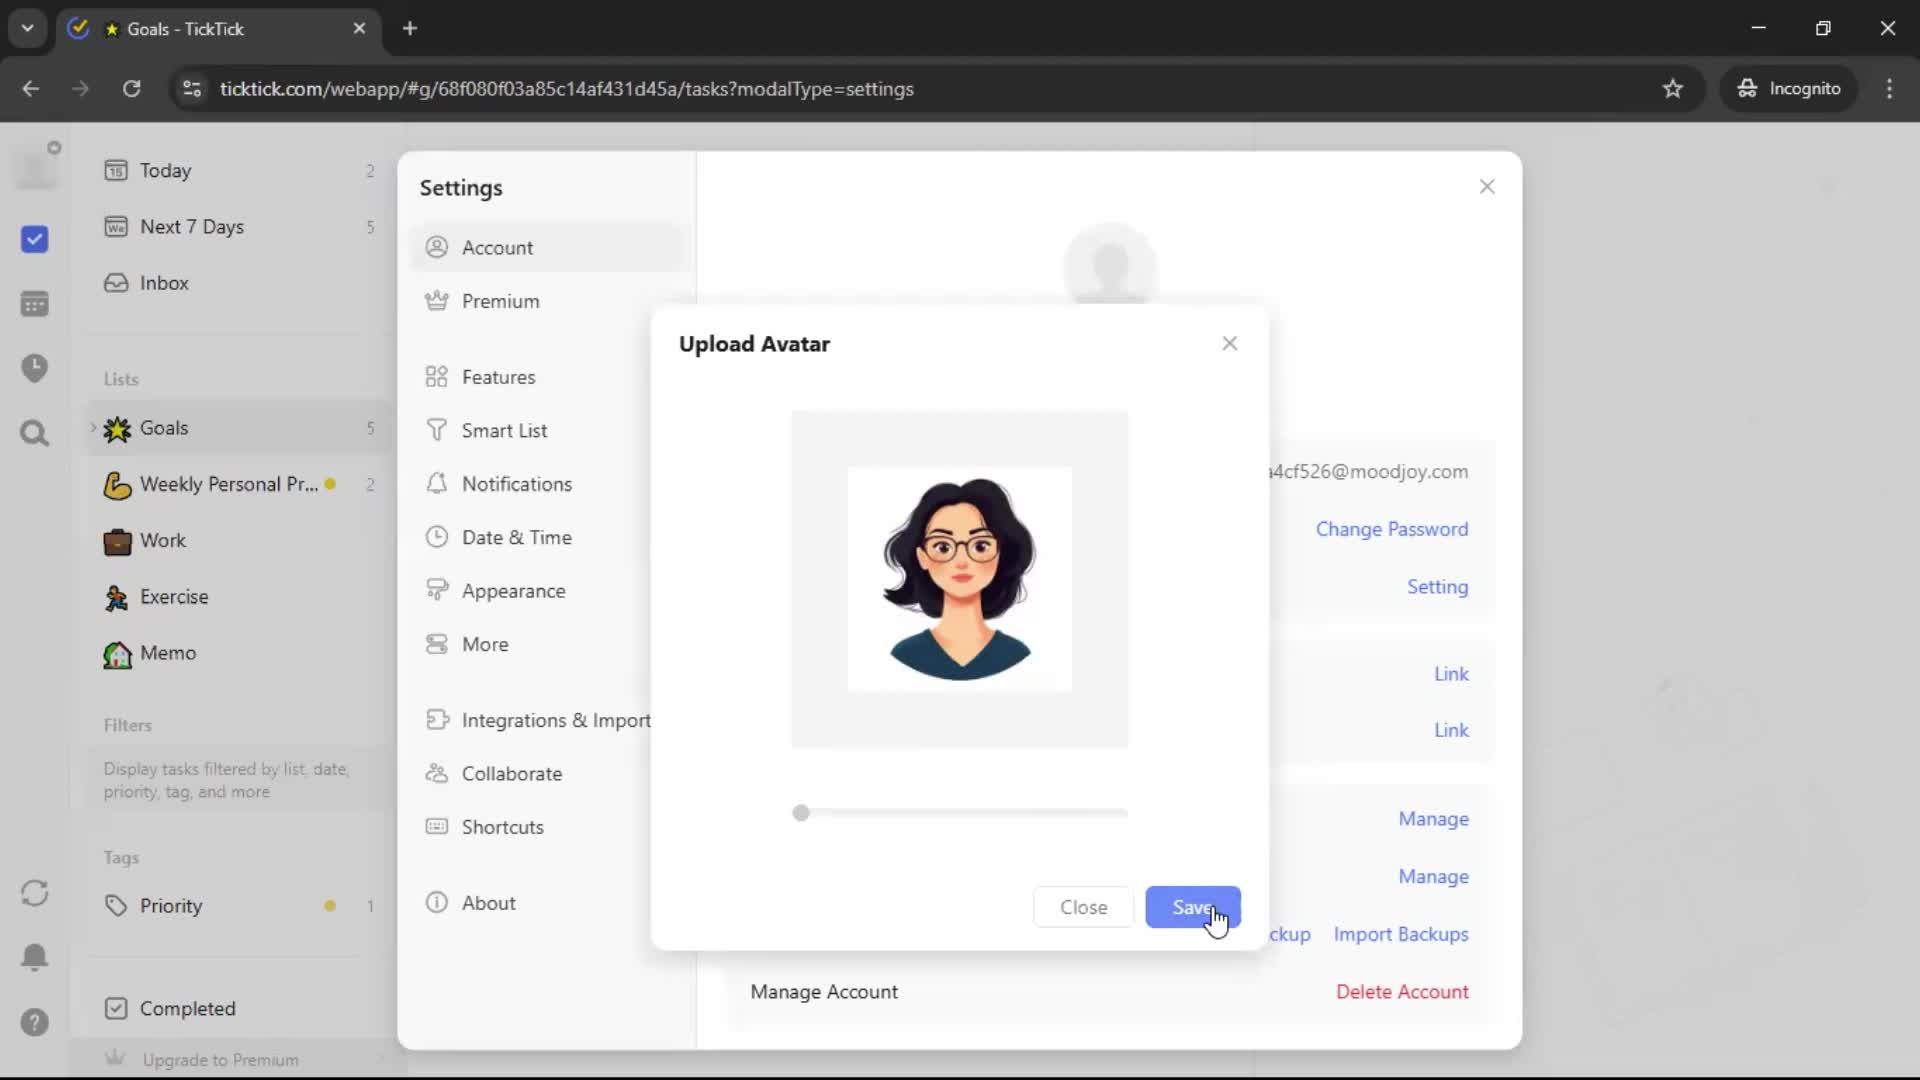
Task: Open the tab search dropdown arrow
Action: point(27,28)
